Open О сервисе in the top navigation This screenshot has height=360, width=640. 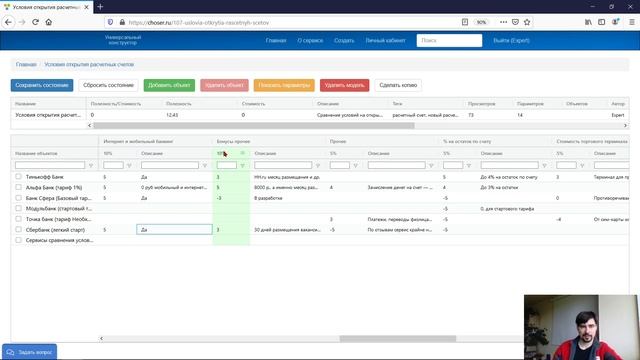pyautogui.click(x=310, y=40)
